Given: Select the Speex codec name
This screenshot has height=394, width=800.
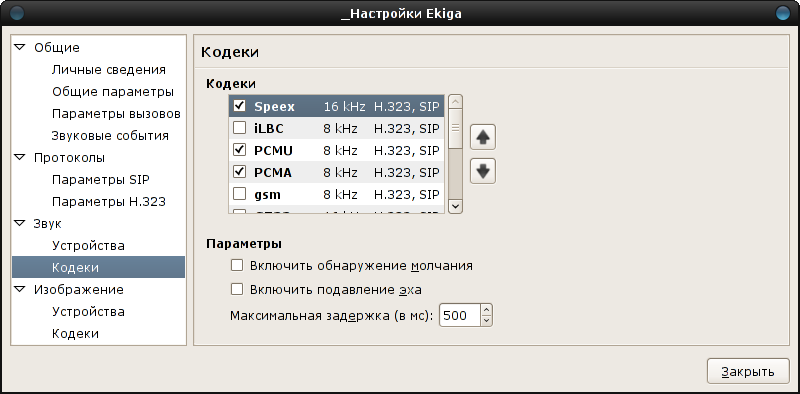Looking at the screenshot, I should [274, 107].
